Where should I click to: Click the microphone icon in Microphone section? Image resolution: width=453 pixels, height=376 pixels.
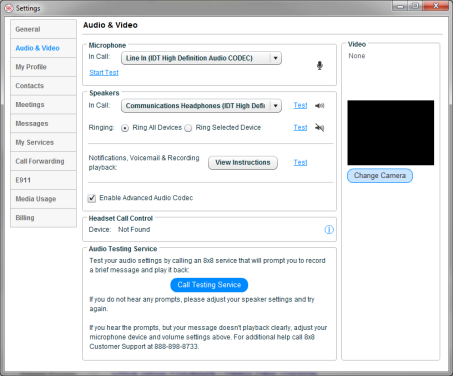320,65
